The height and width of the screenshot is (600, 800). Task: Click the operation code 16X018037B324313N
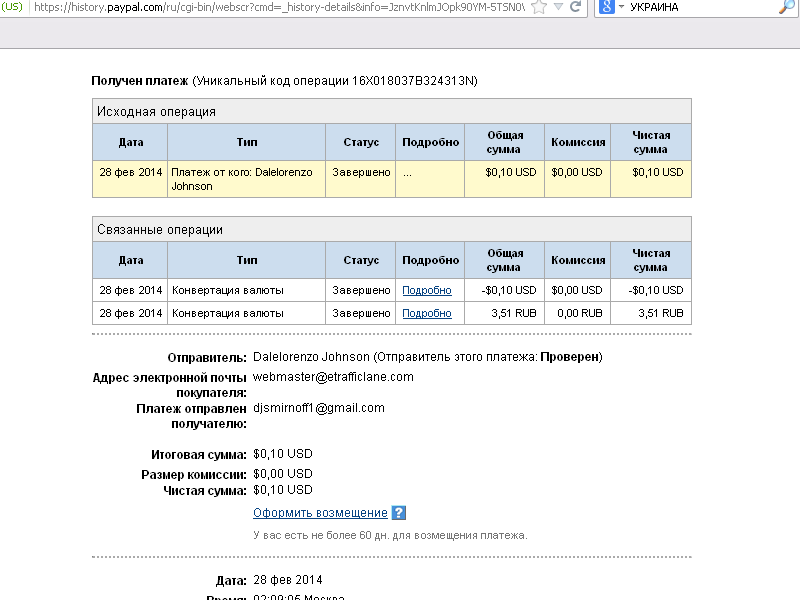coord(413,81)
